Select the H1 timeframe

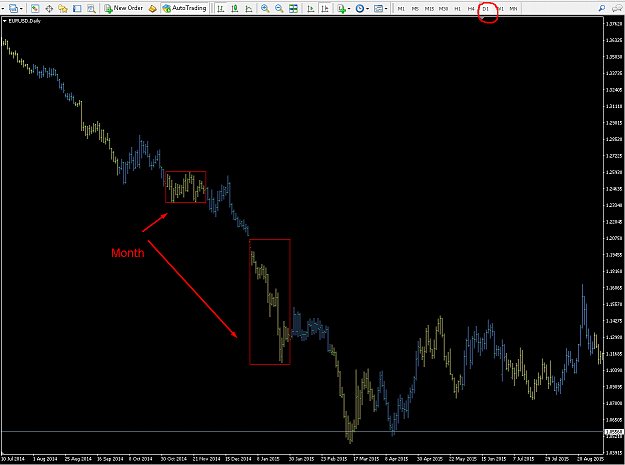pos(458,8)
